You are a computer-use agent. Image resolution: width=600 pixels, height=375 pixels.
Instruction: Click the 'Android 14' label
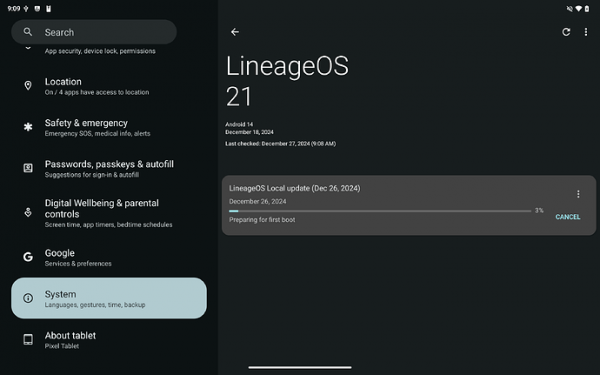(239, 124)
